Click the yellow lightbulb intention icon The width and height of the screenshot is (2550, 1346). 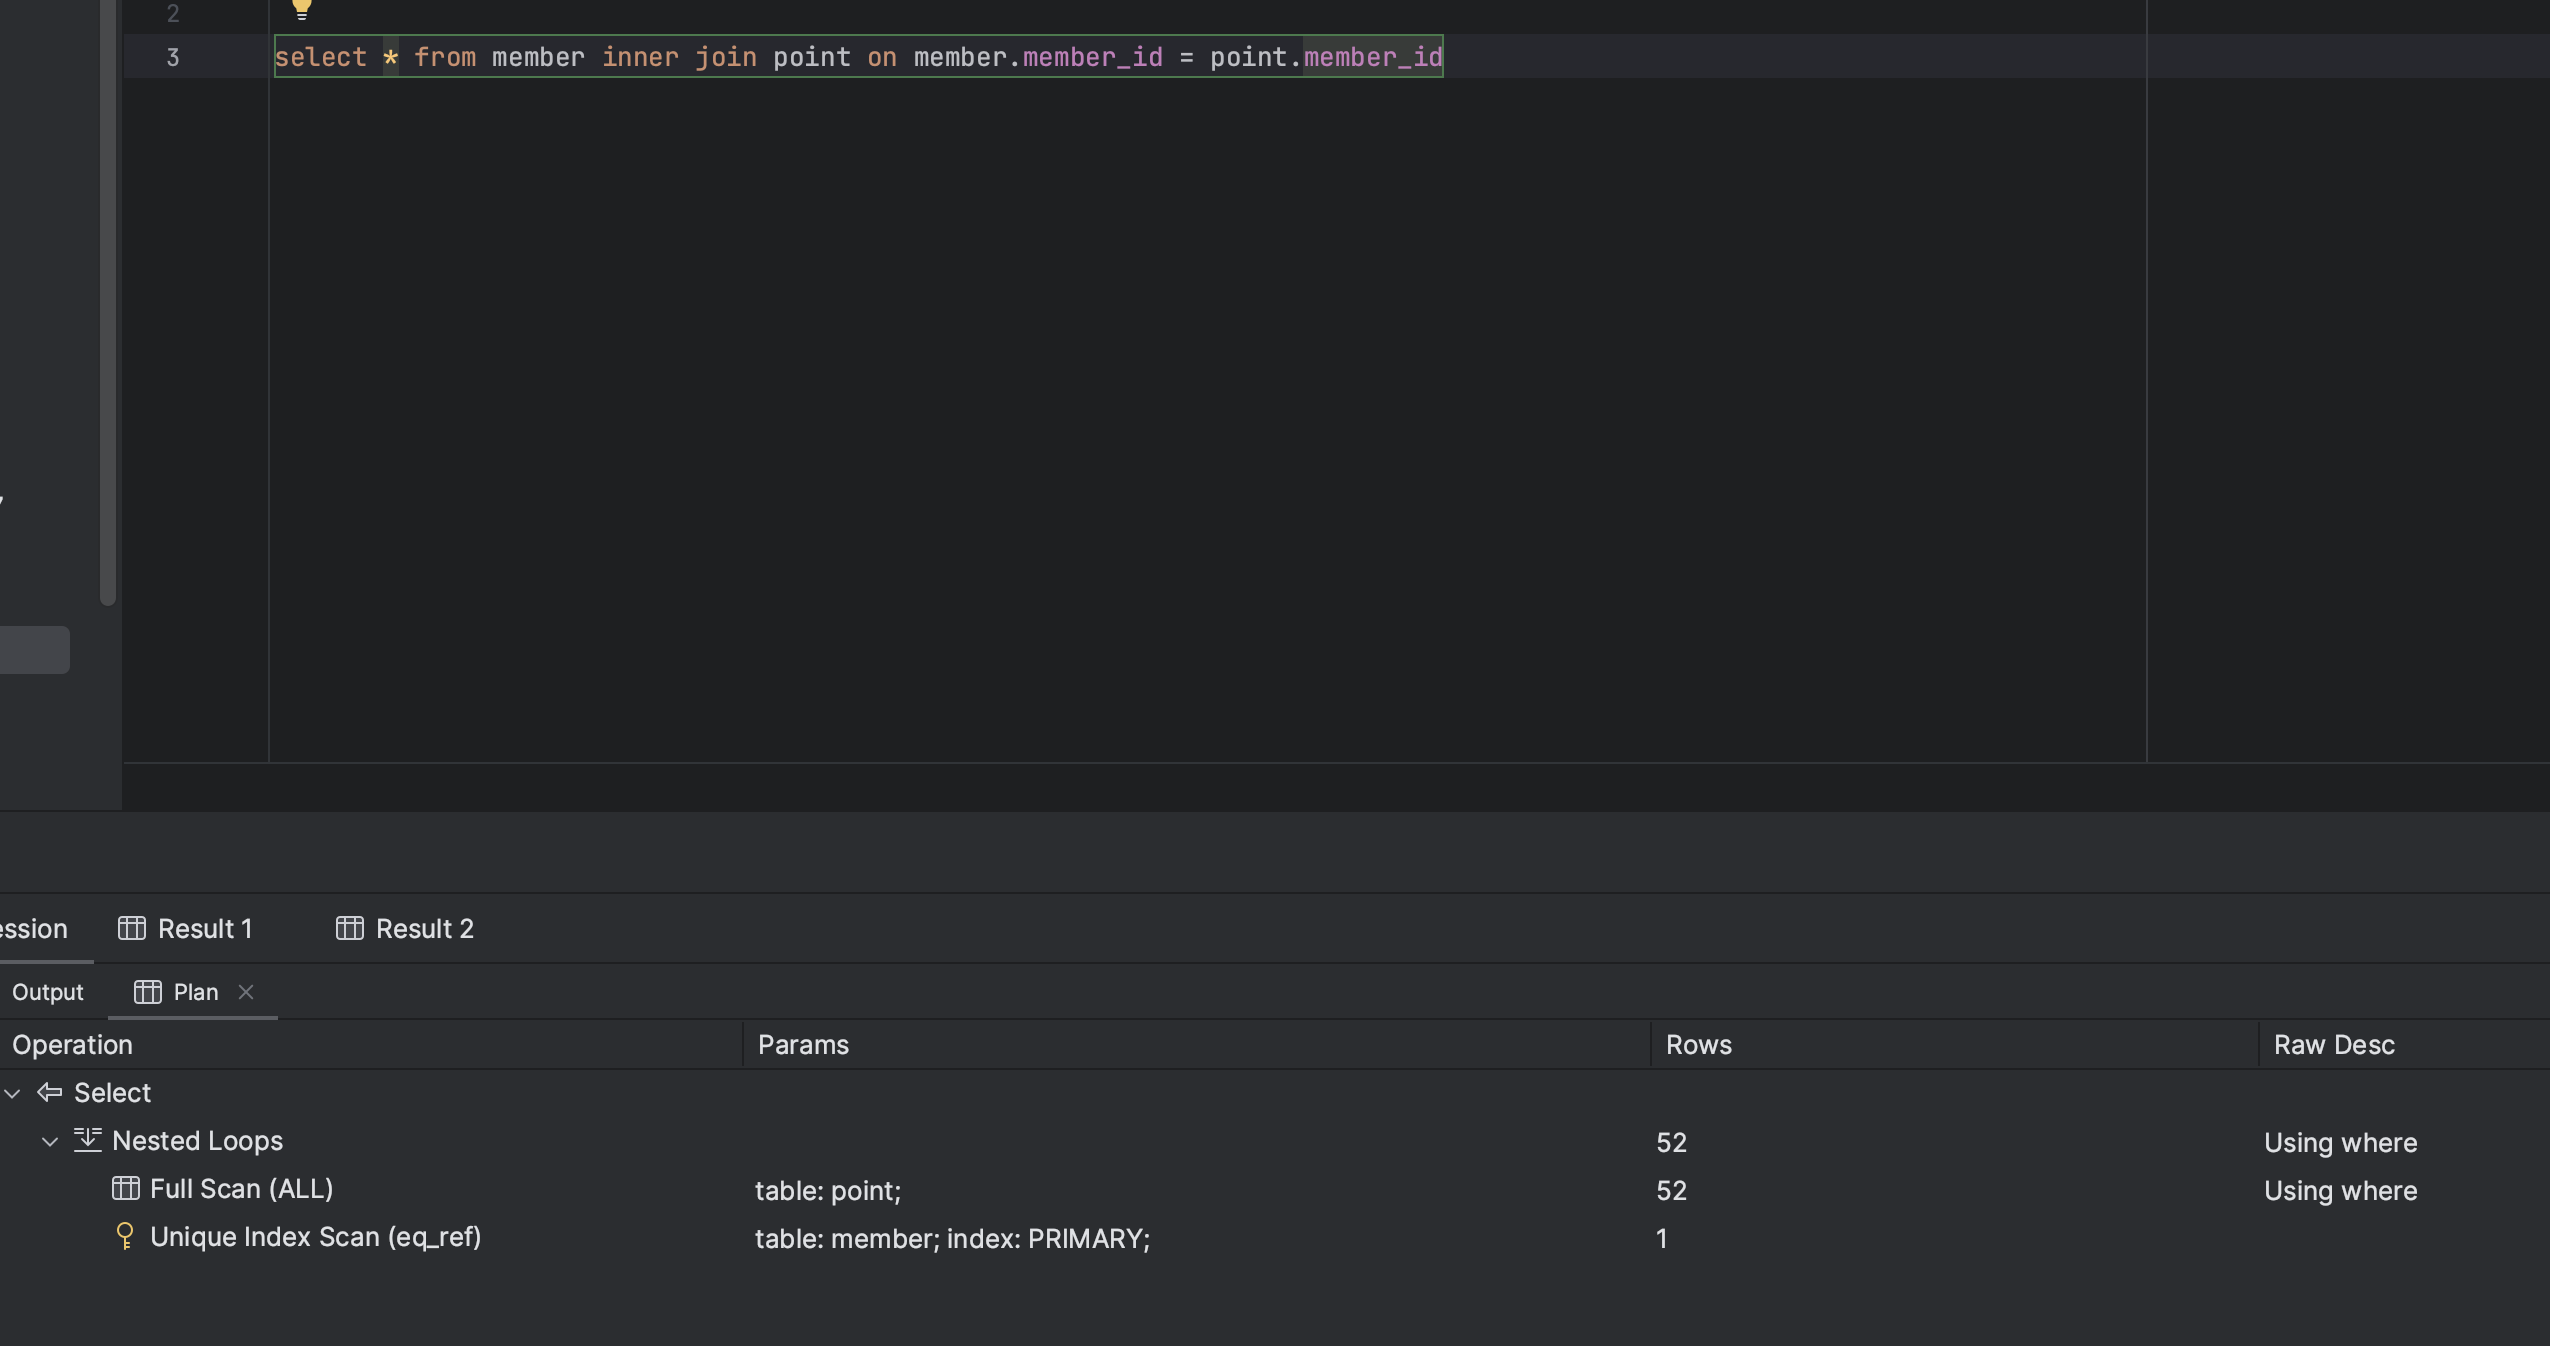pyautogui.click(x=301, y=9)
